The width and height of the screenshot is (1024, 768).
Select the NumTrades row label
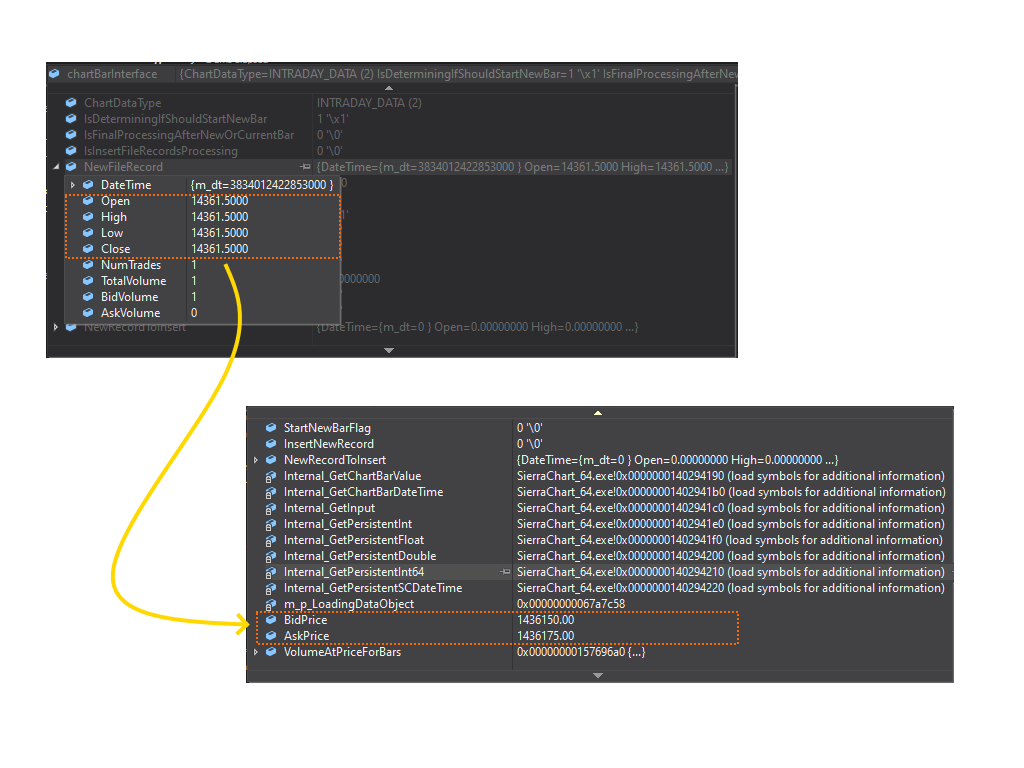coord(131,265)
